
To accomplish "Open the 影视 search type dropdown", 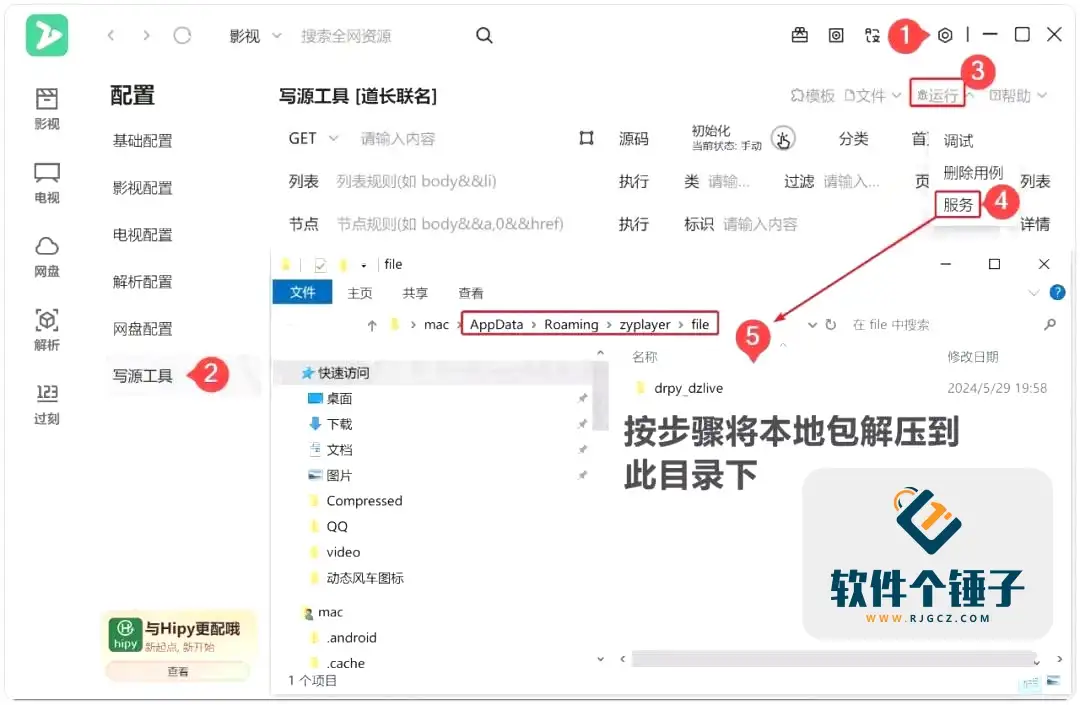I will tap(256, 36).
